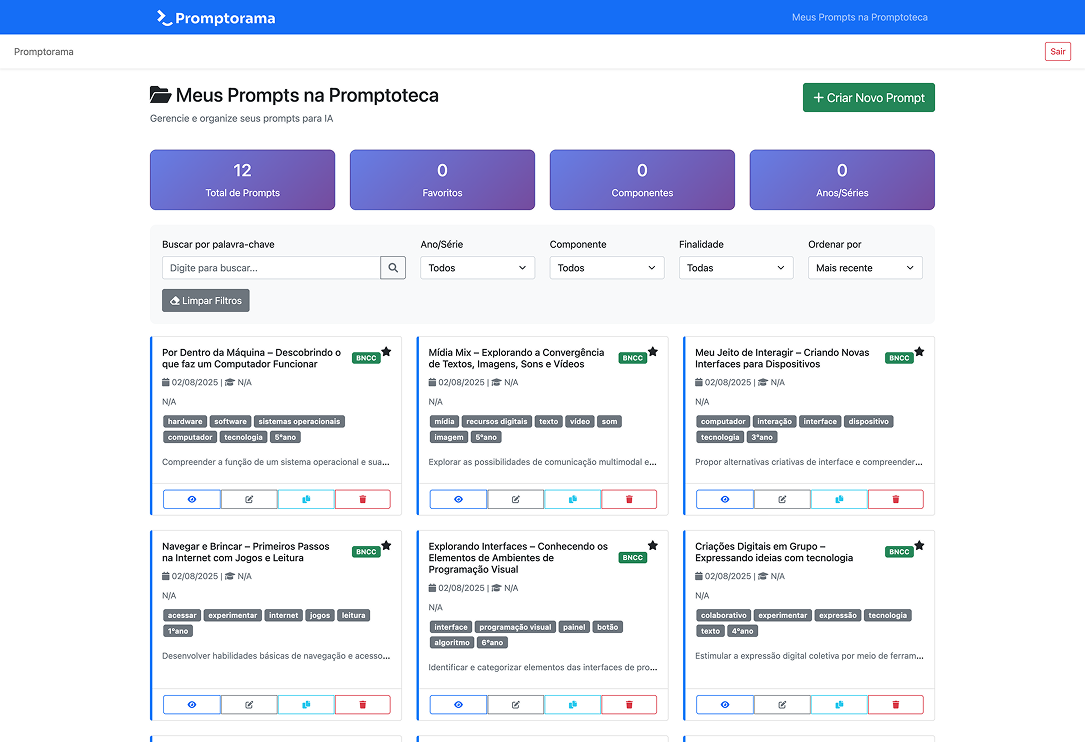View the 'Meu Jeito de Interagir' prompt

(x=725, y=499)
